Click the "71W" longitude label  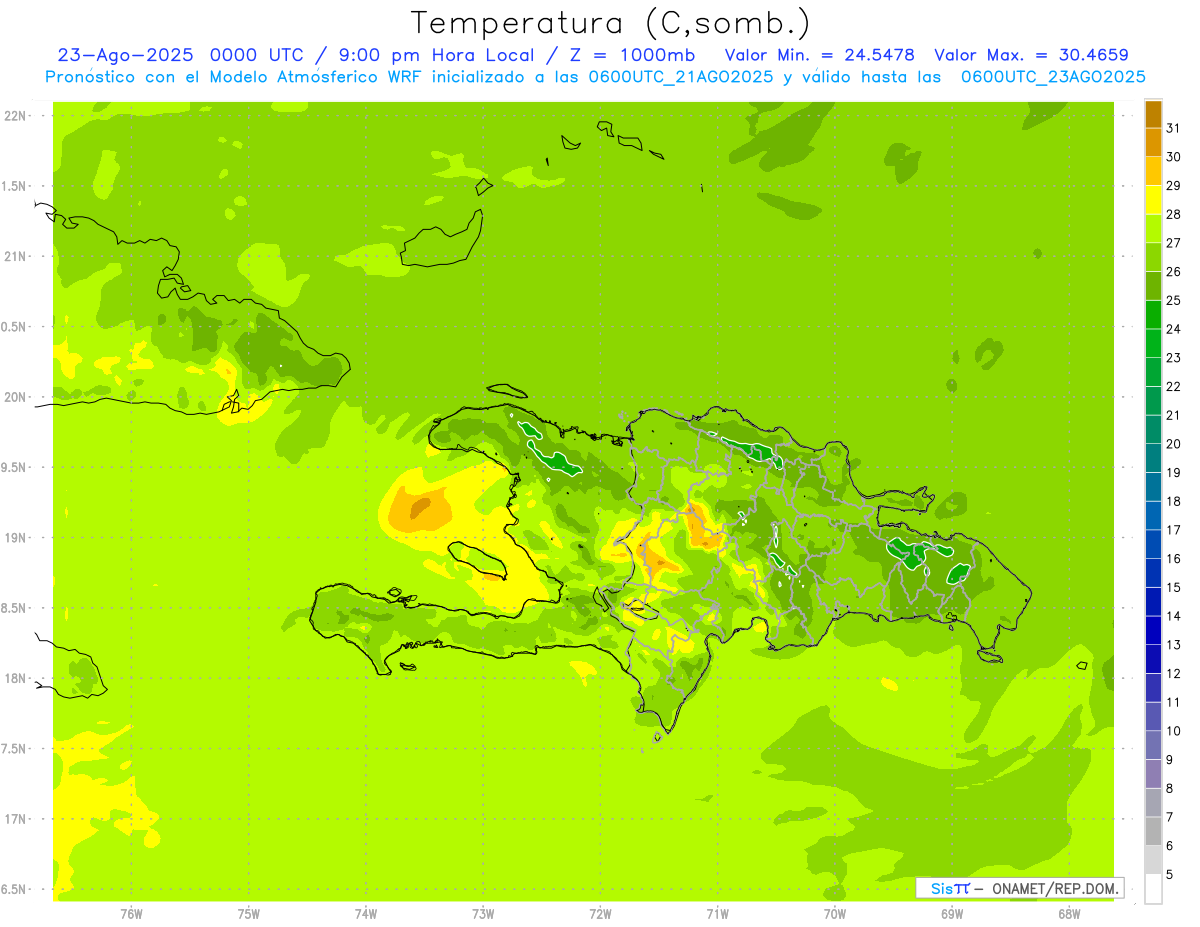tap(717, 914)
